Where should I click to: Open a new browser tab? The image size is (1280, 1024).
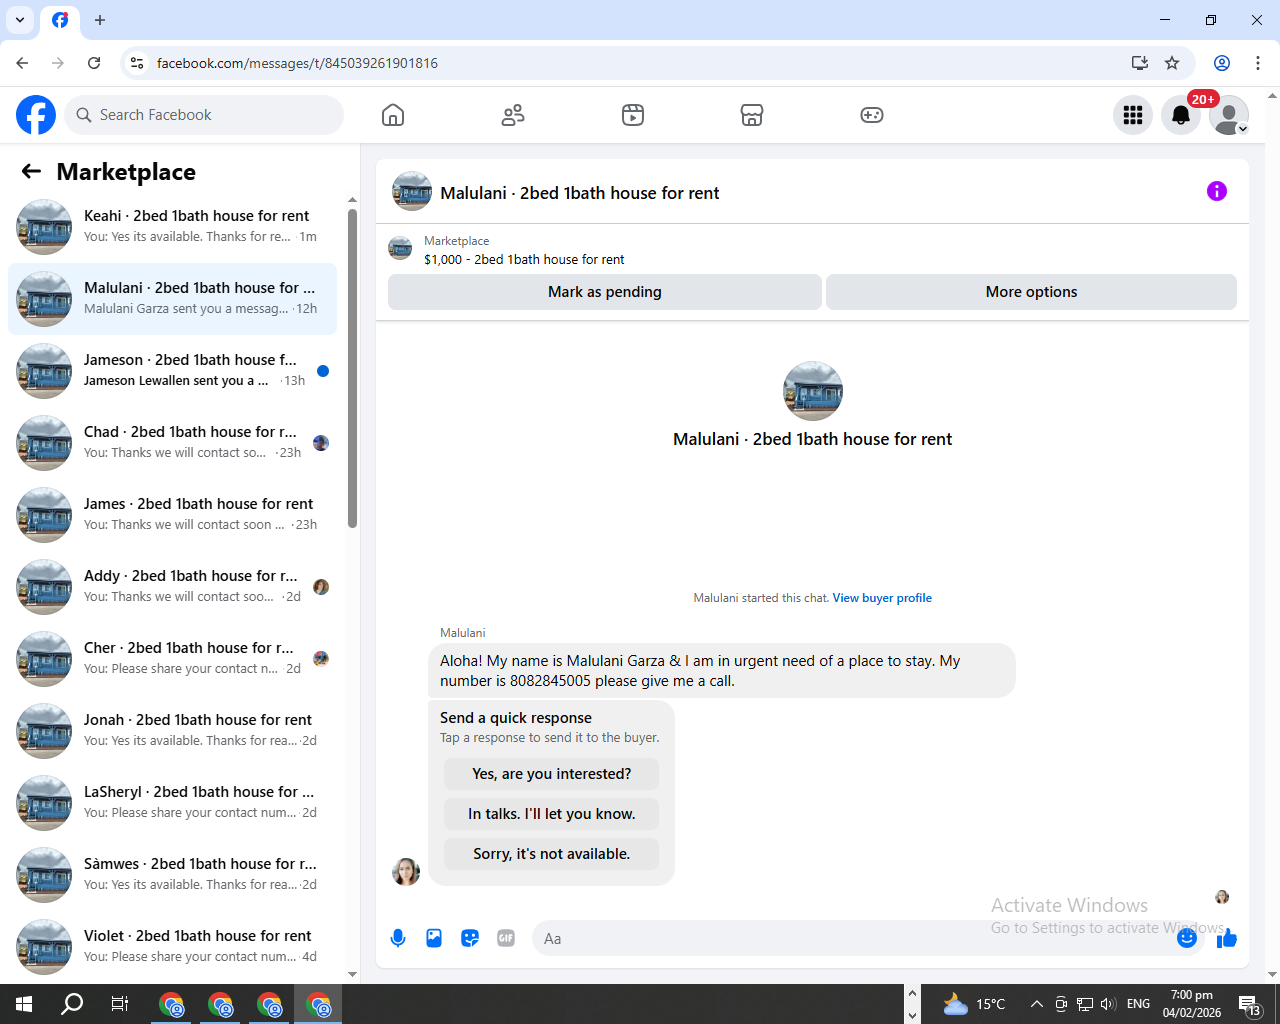(x=100, y=20)
